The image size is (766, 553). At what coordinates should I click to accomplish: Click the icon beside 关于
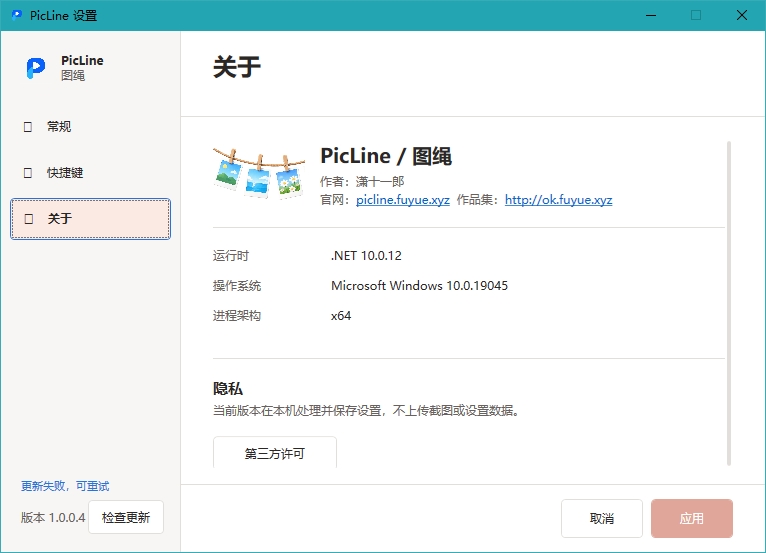pos(29,219)
